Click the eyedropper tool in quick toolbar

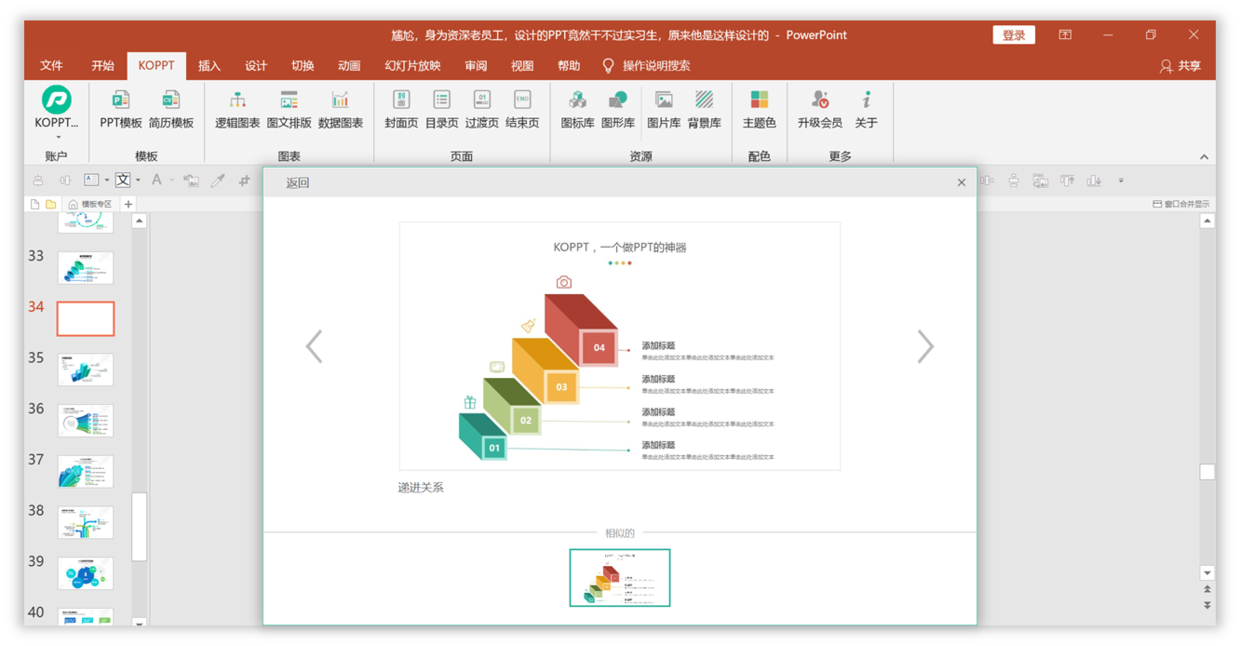(217, 181)
